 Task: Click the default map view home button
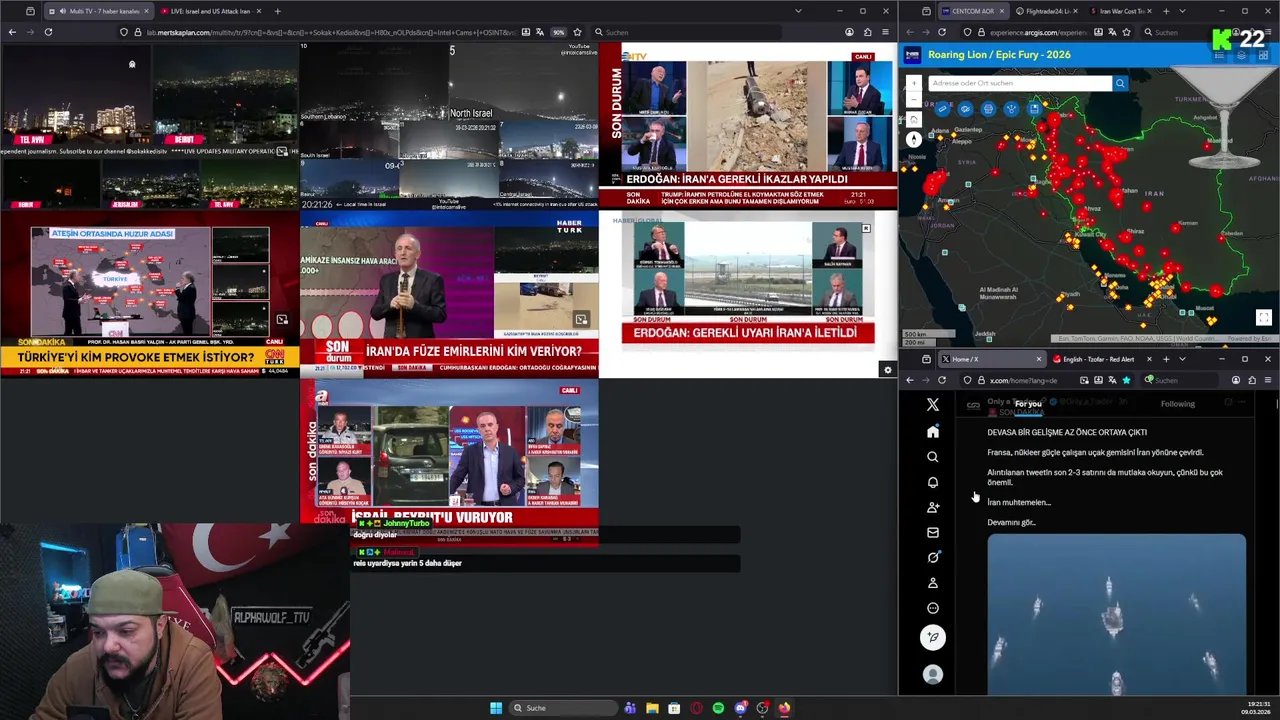[914, 120]
